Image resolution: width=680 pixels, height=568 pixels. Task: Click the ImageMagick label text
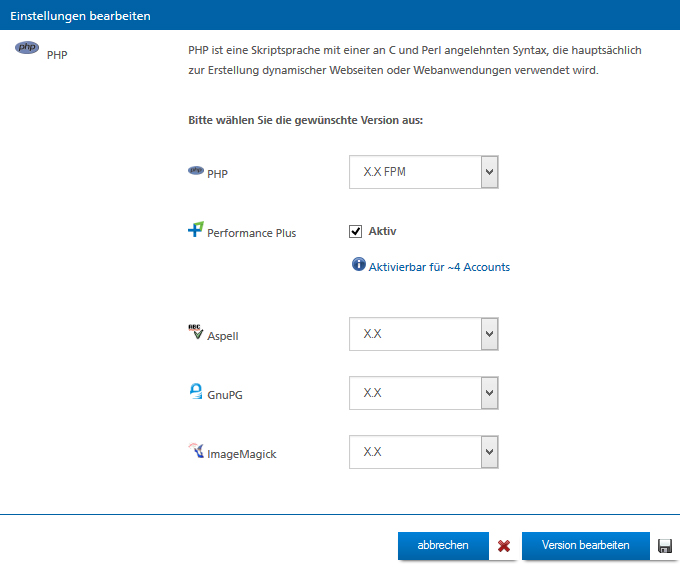coord(242,454)
